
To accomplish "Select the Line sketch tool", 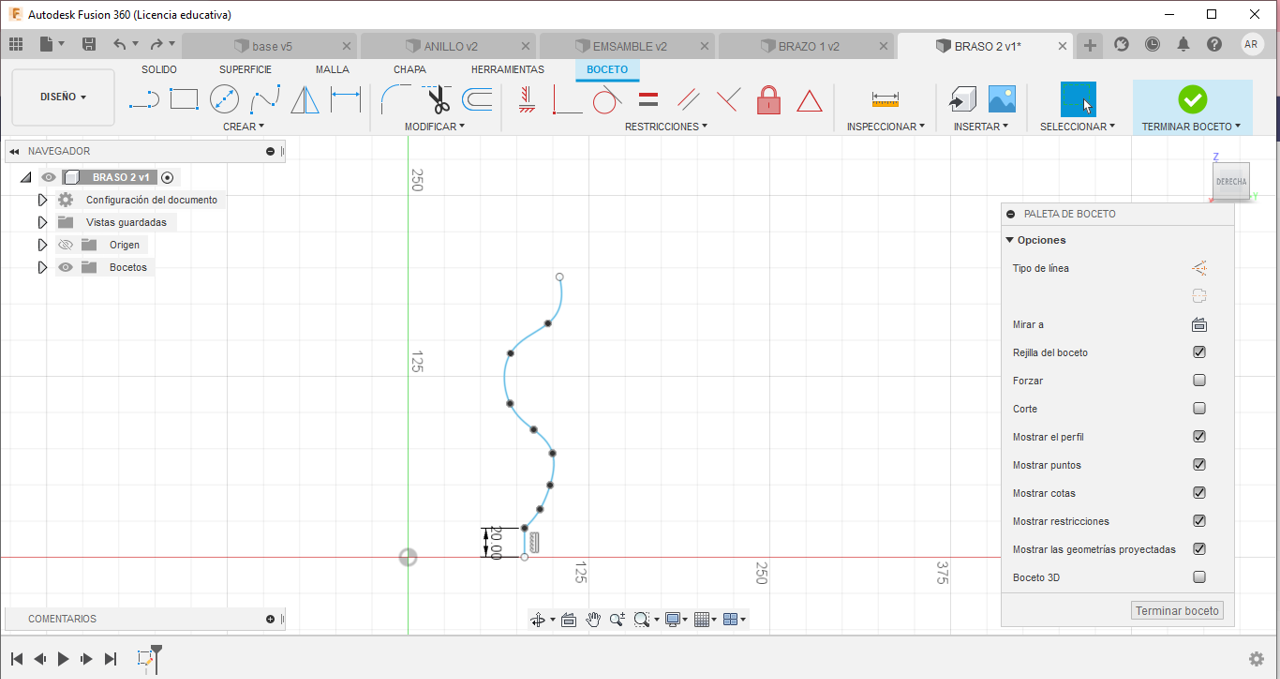I will point(144,99).
